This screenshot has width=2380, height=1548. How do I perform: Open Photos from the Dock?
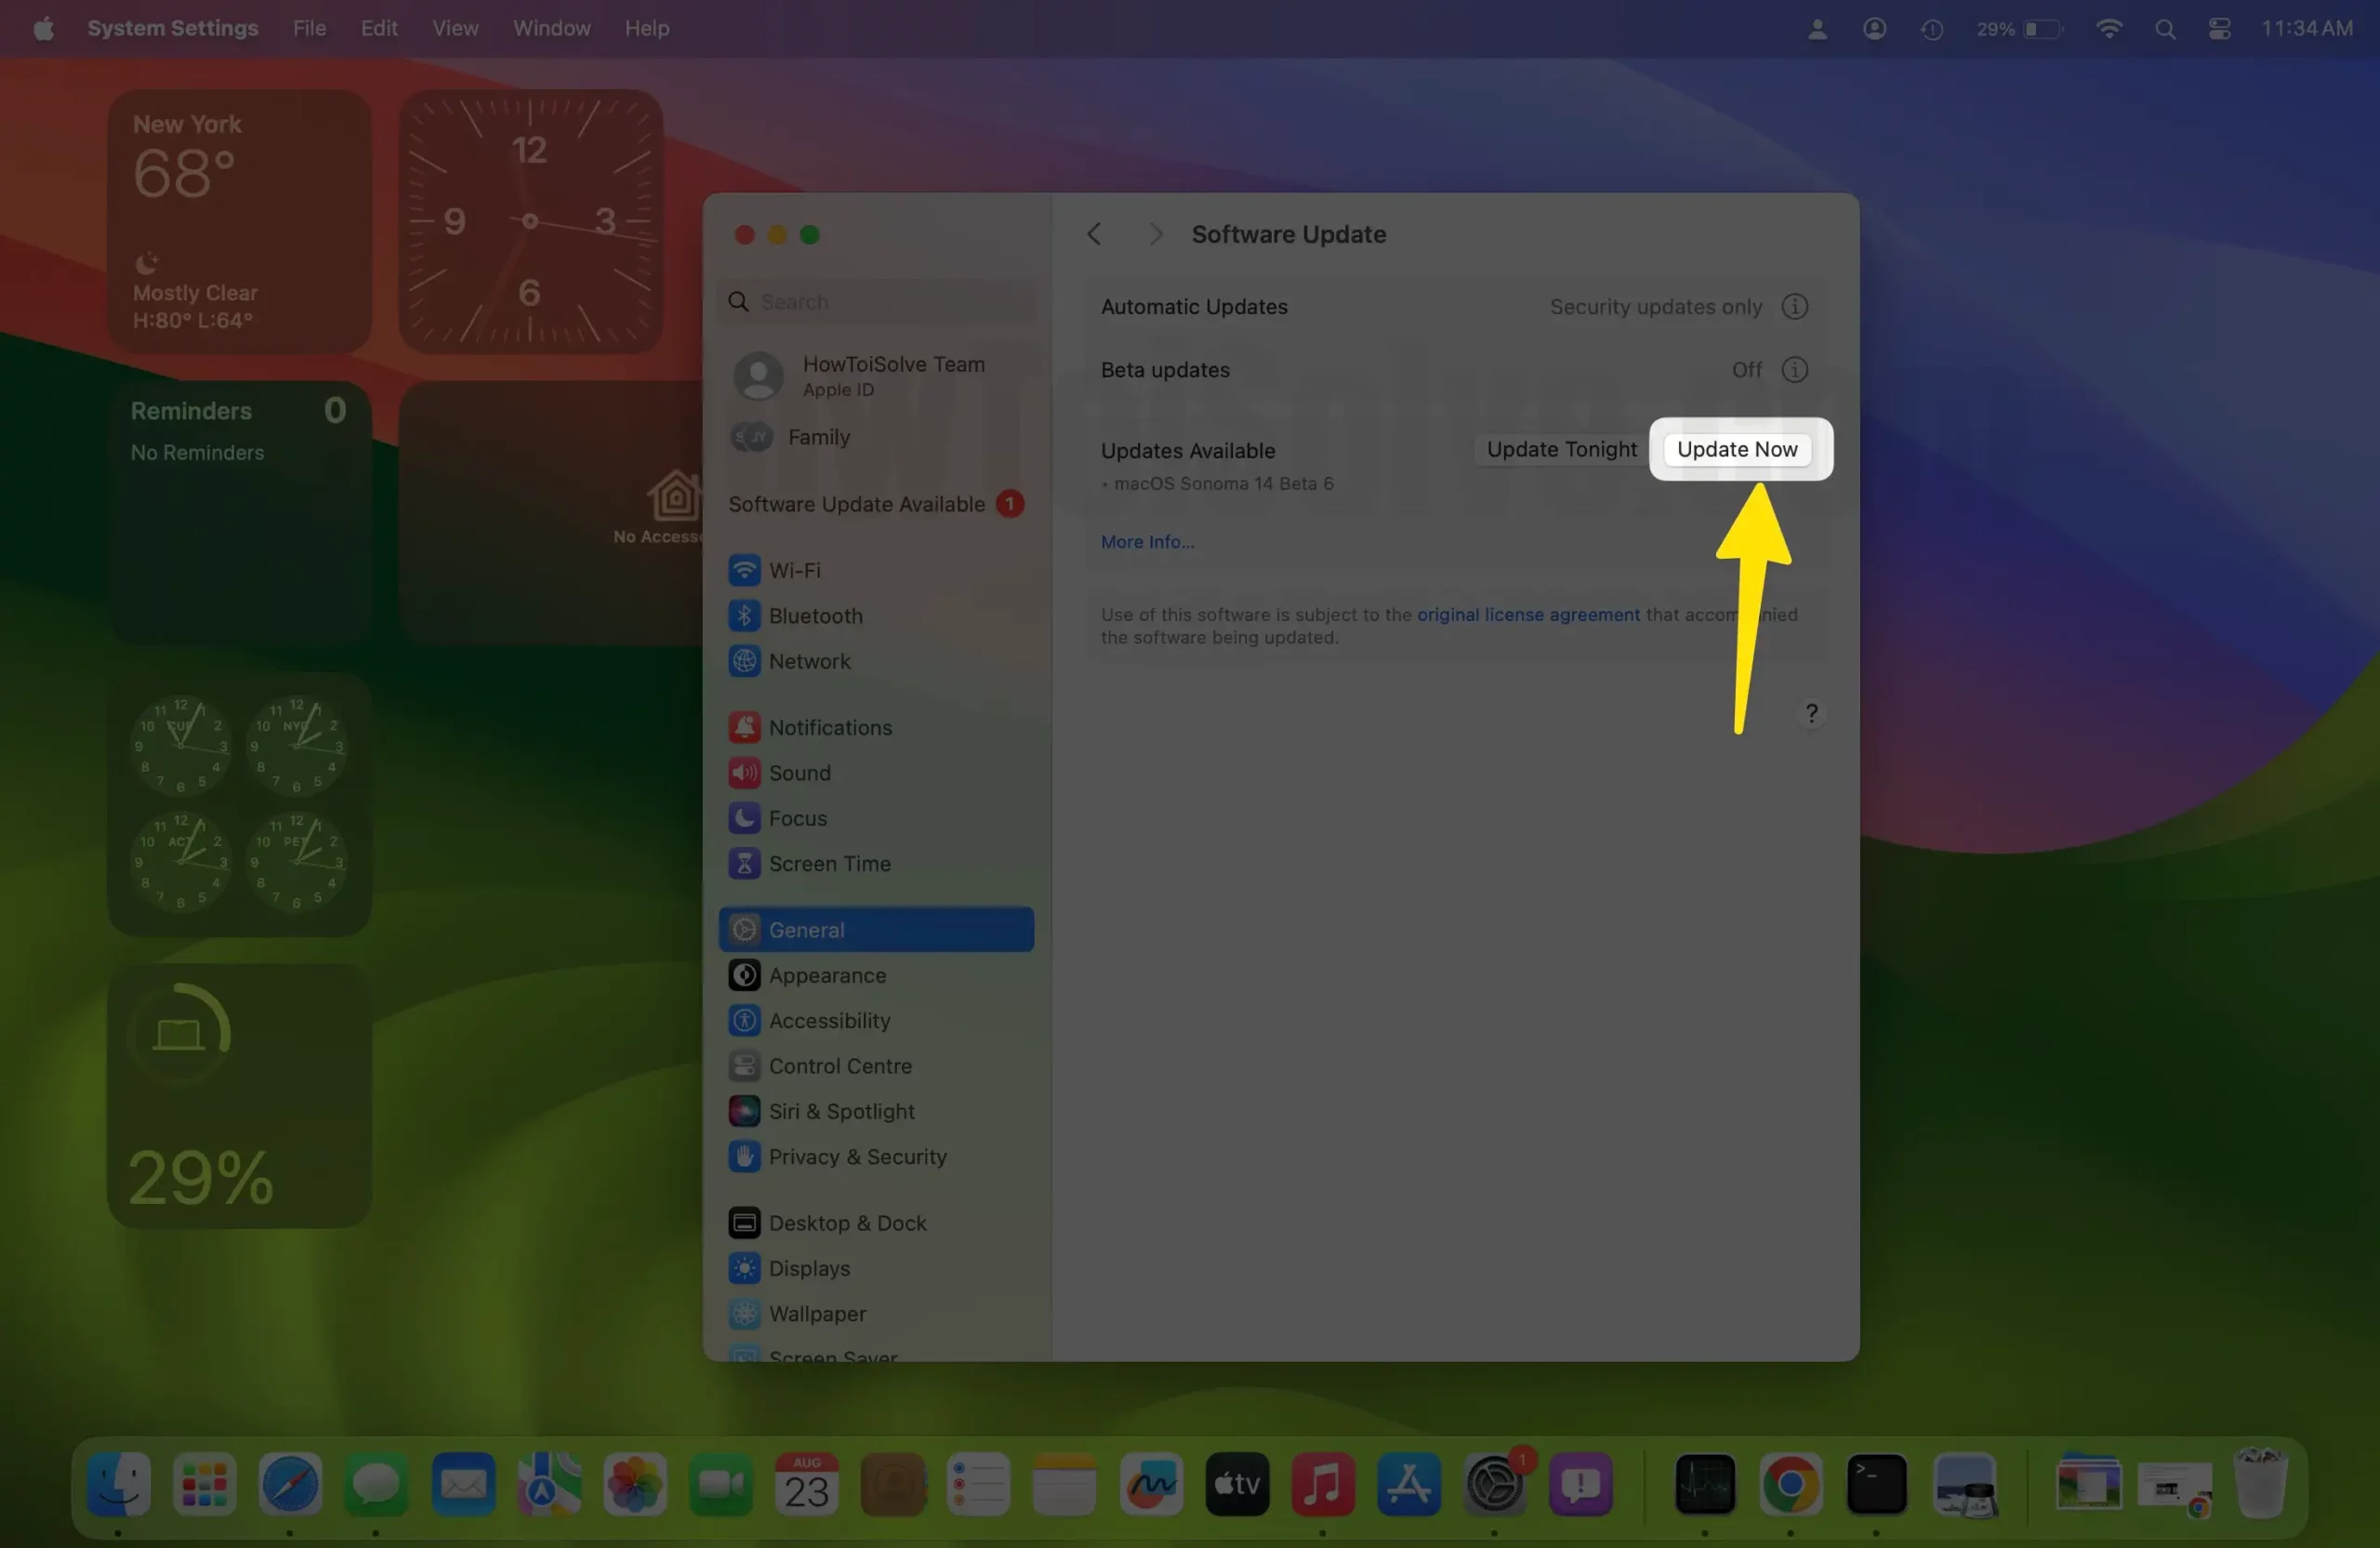tap(634, 1483)
